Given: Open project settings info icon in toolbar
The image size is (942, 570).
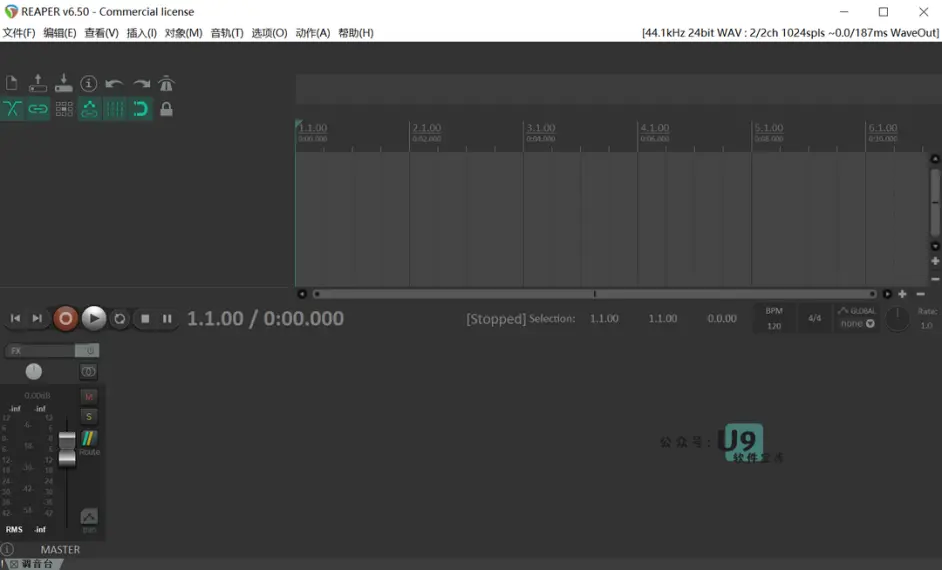Looking at the screenshot, I should (x=89, y=83).
